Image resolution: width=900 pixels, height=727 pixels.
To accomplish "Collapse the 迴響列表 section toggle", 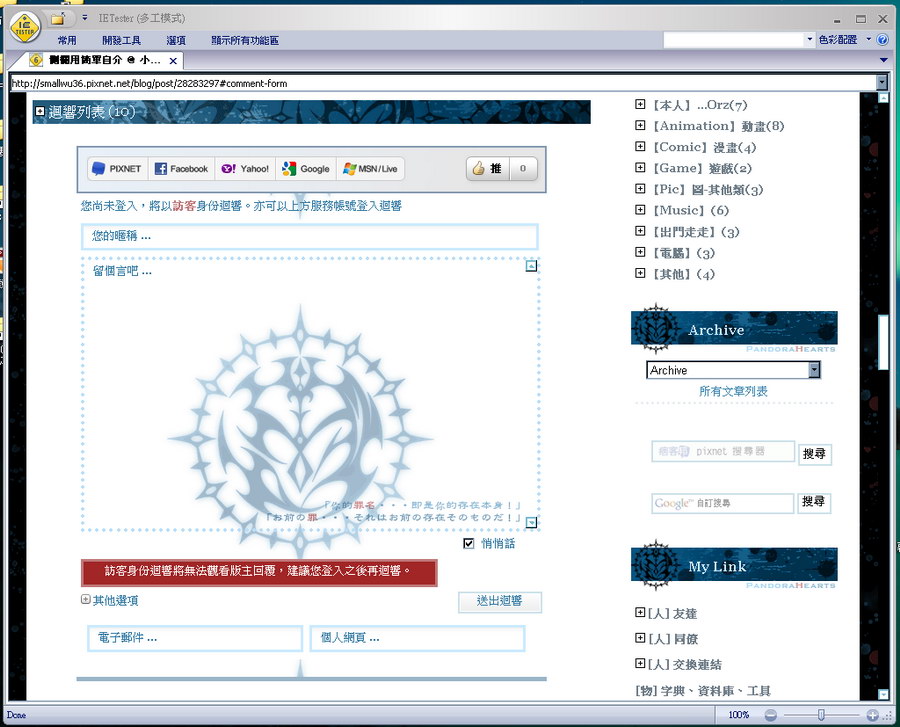I will pos(40,111).
